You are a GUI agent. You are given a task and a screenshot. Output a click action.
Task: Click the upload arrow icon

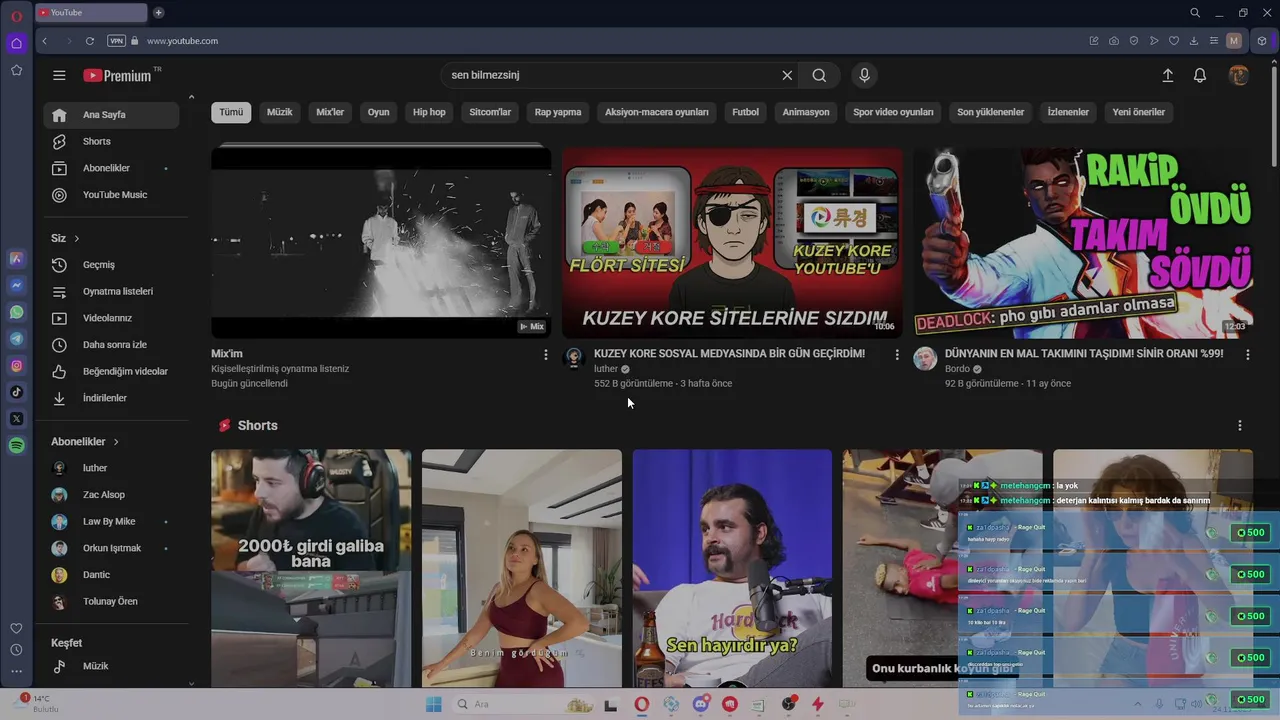[1167, 75]
